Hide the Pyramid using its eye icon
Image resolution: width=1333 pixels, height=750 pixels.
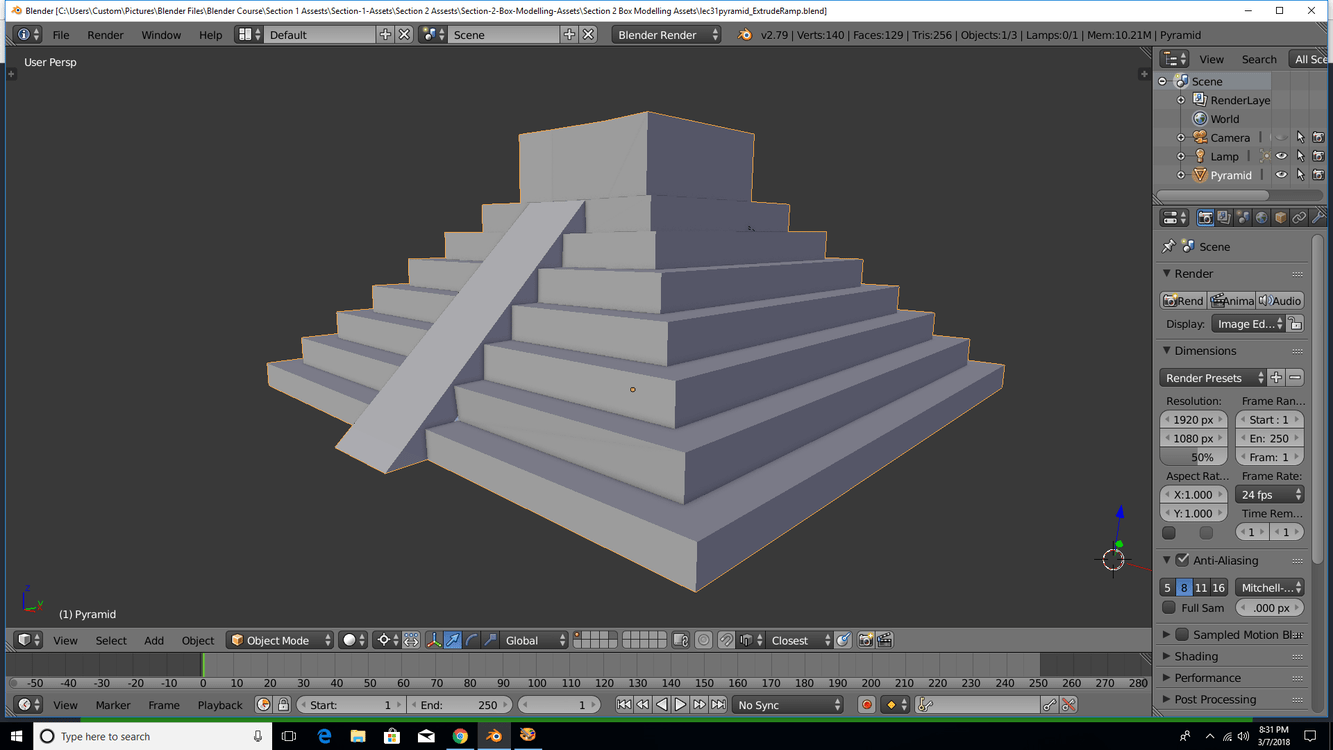point(1281,175)
